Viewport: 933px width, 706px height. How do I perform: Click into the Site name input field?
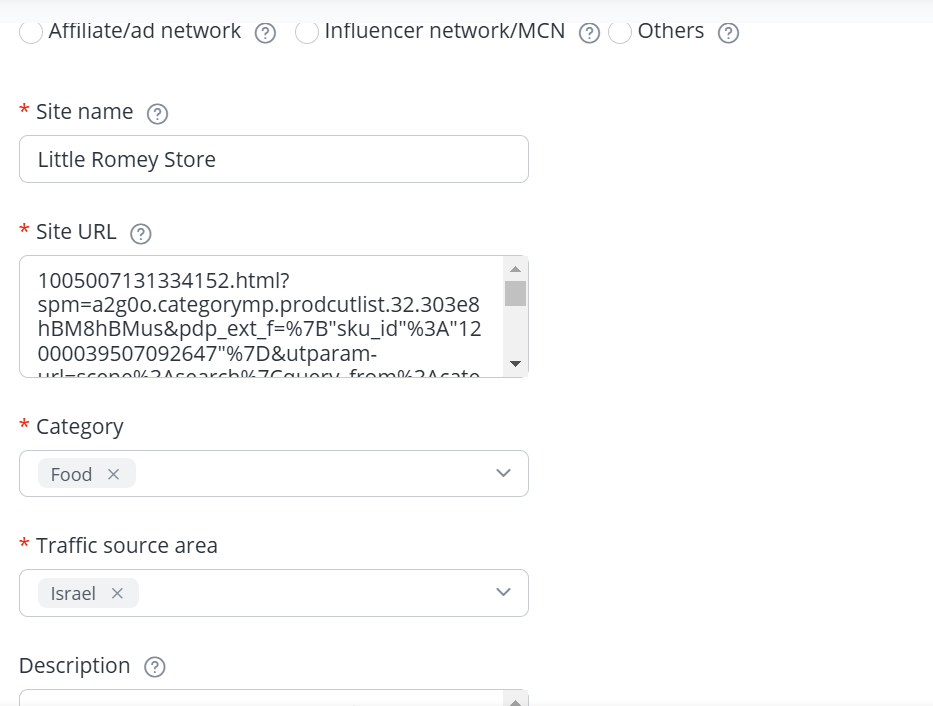[x=273, y=159]
